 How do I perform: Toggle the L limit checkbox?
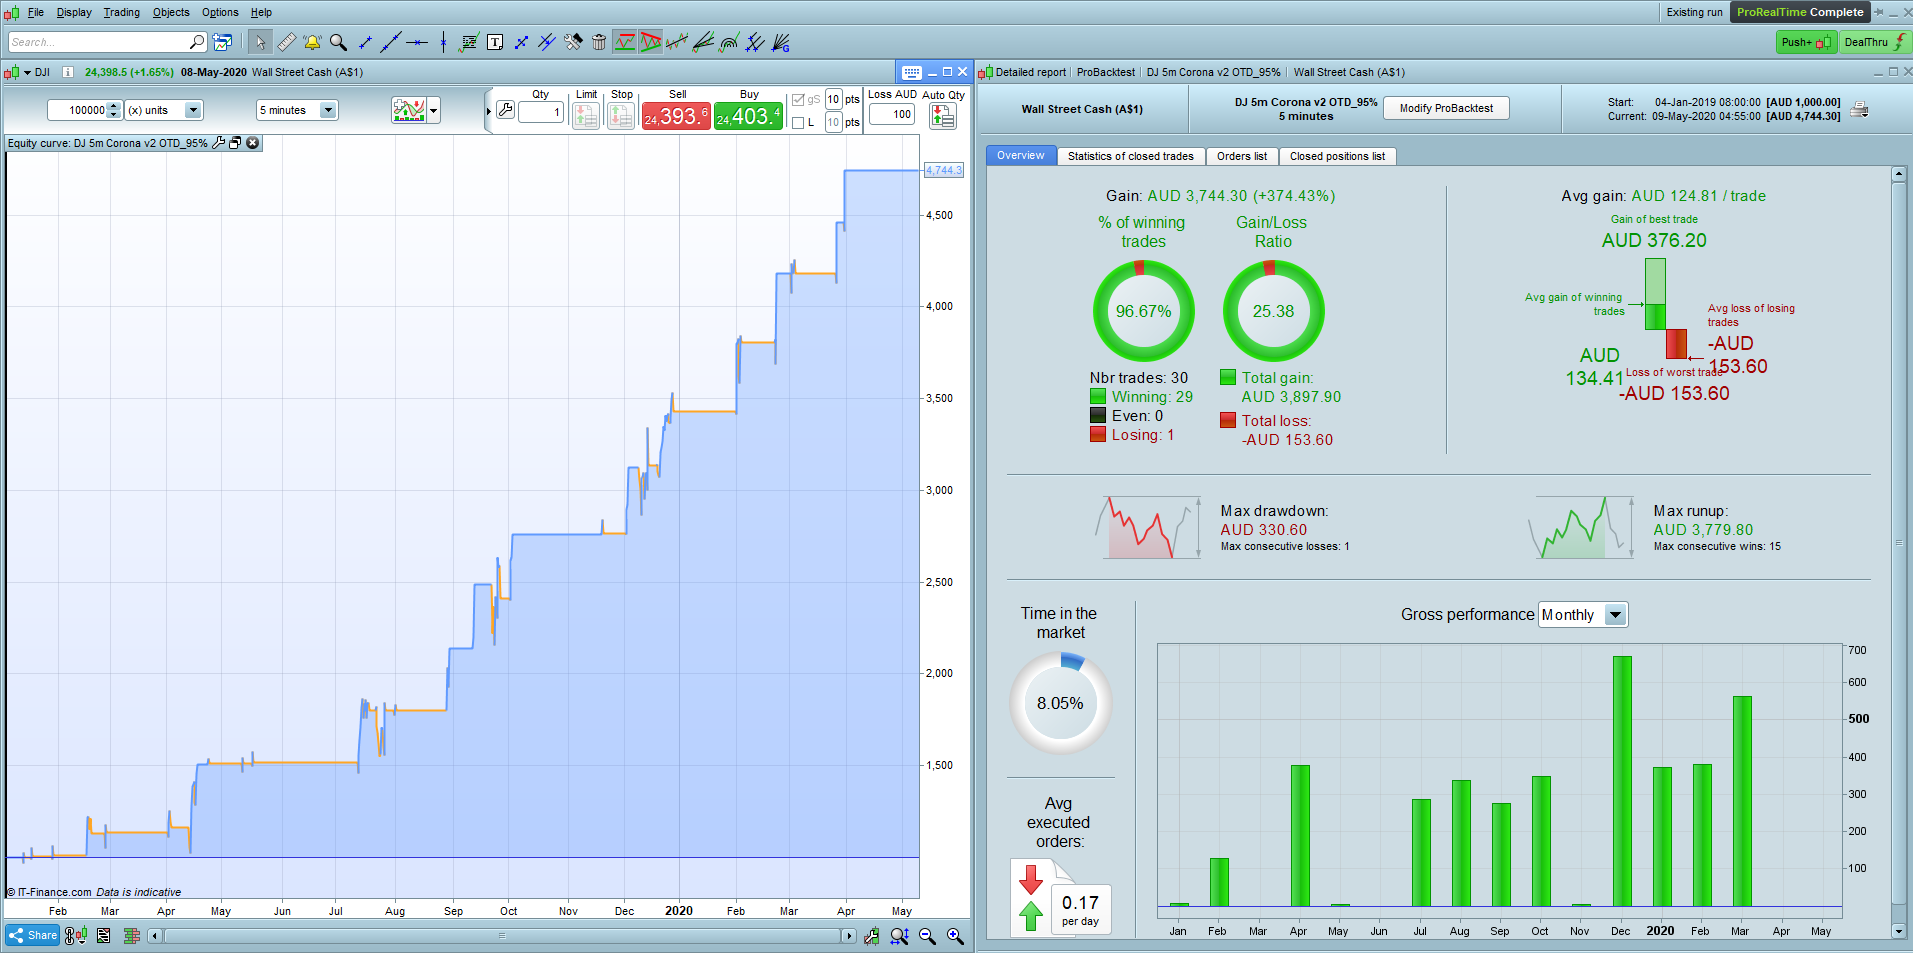coord(798,123)
